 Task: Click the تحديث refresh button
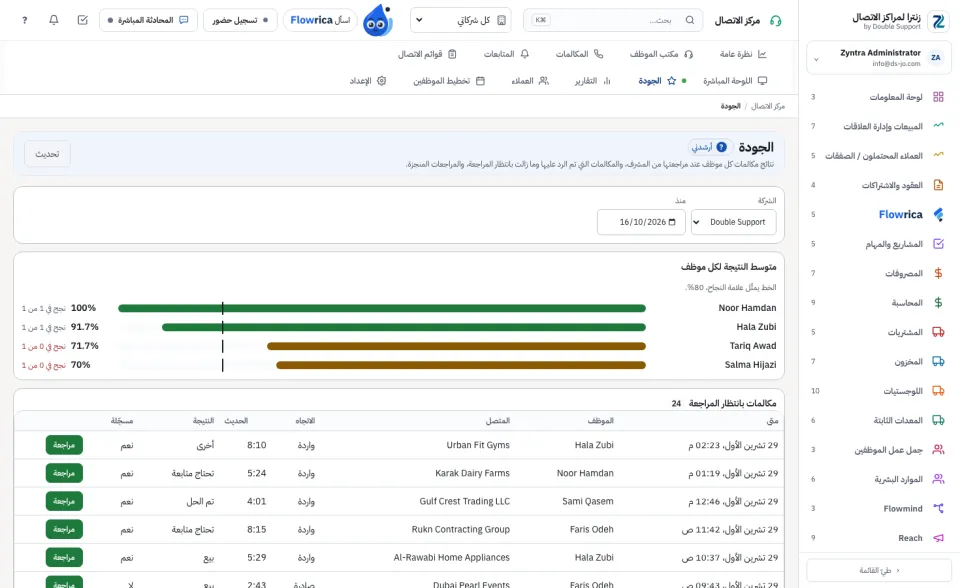(x=47, y=154)
